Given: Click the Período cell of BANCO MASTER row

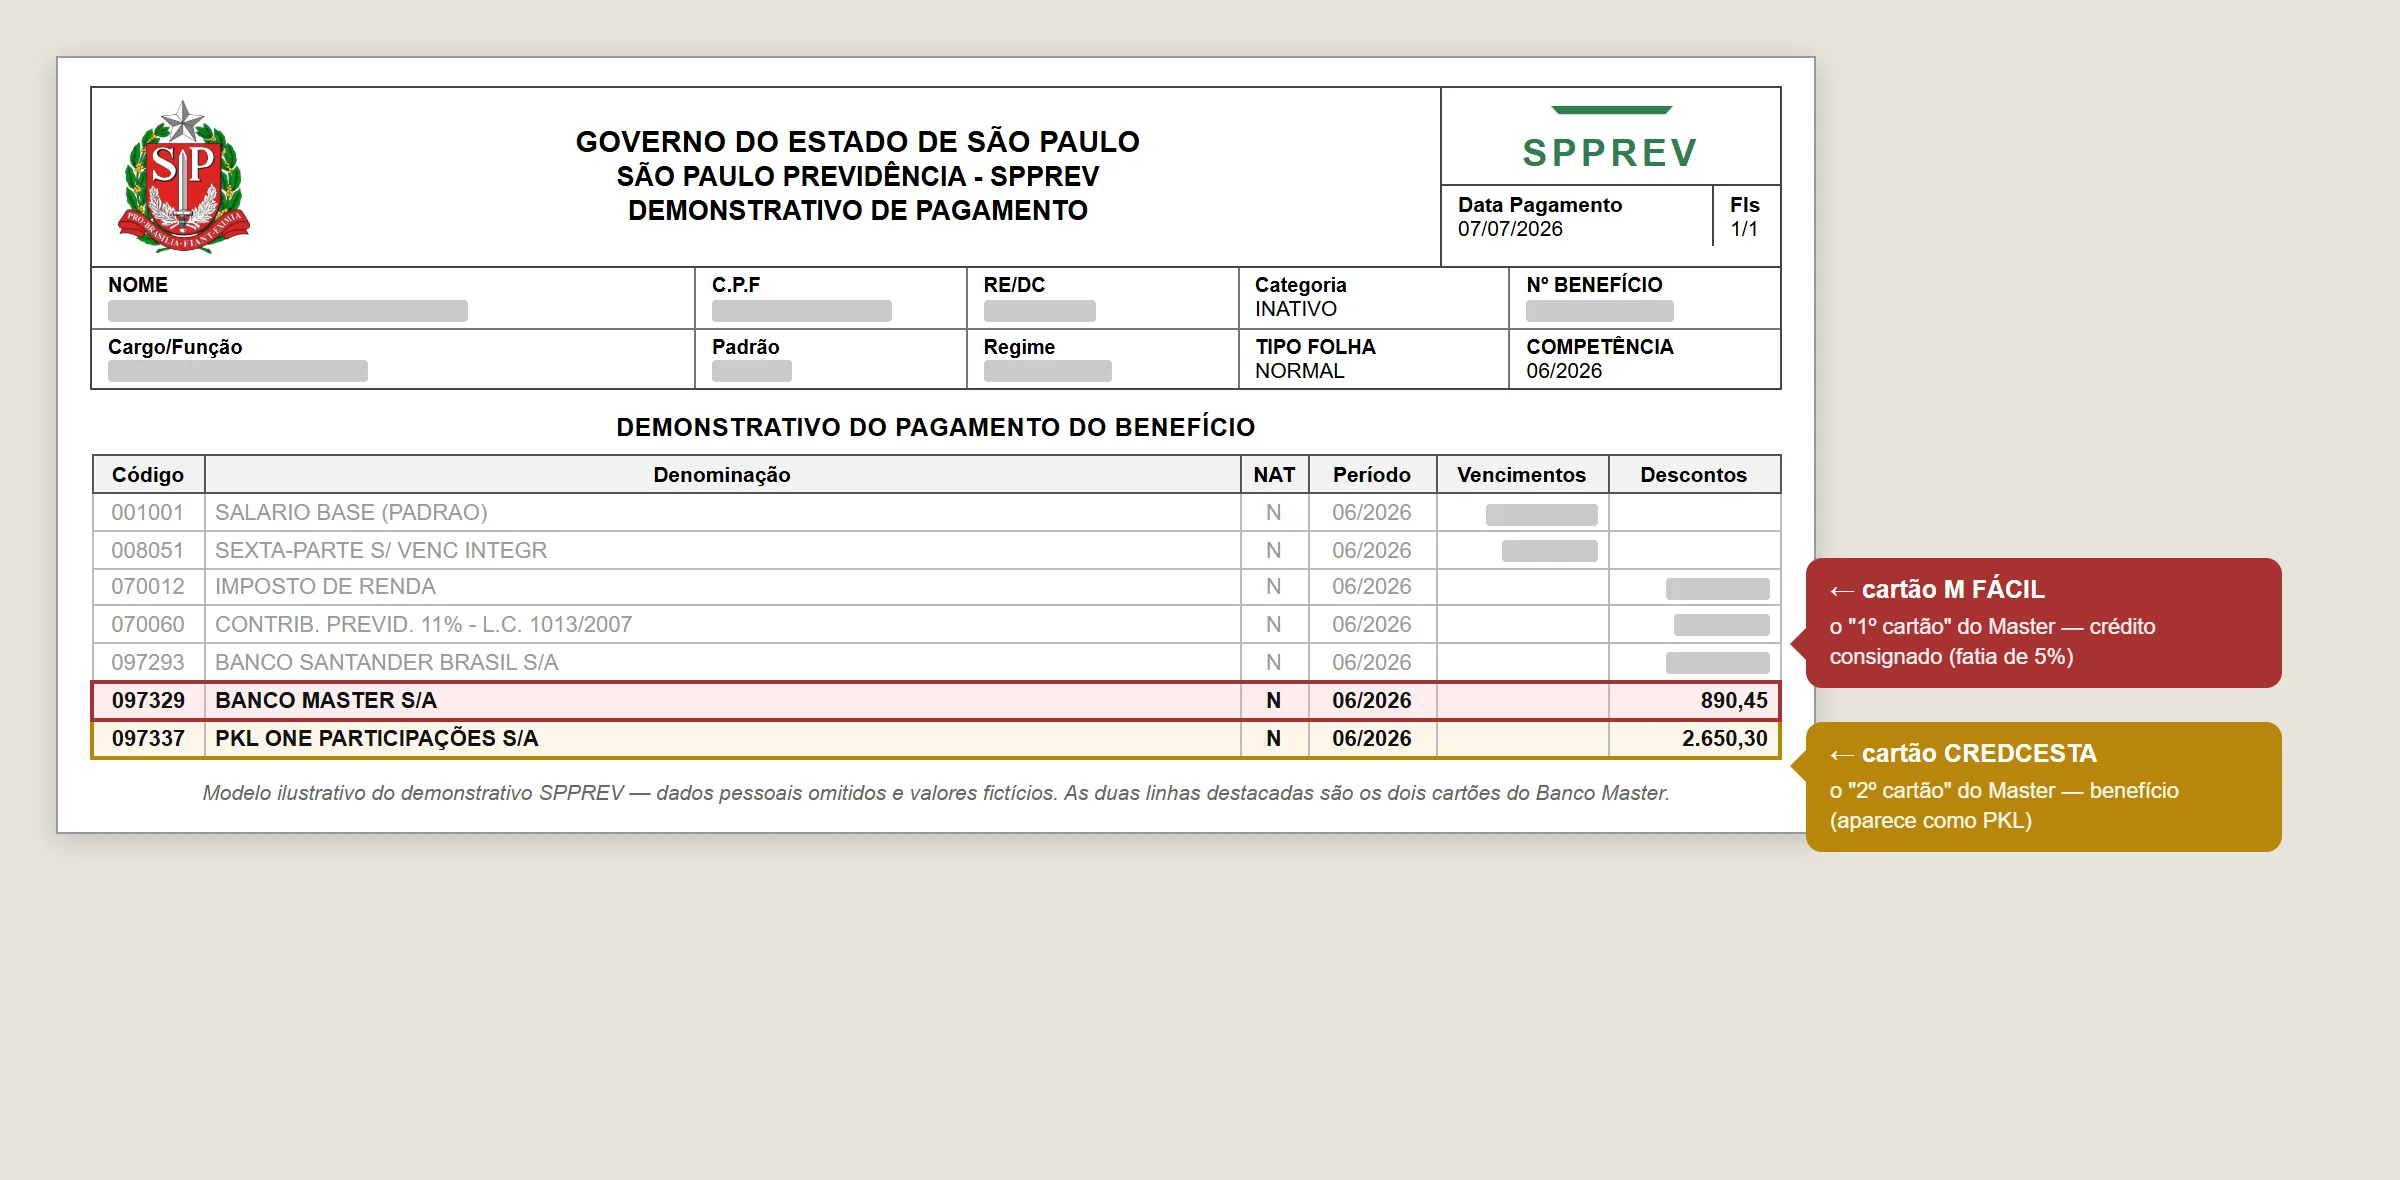Looking at the screenshot, I should pyautogui.click(x=1372, y=701).
